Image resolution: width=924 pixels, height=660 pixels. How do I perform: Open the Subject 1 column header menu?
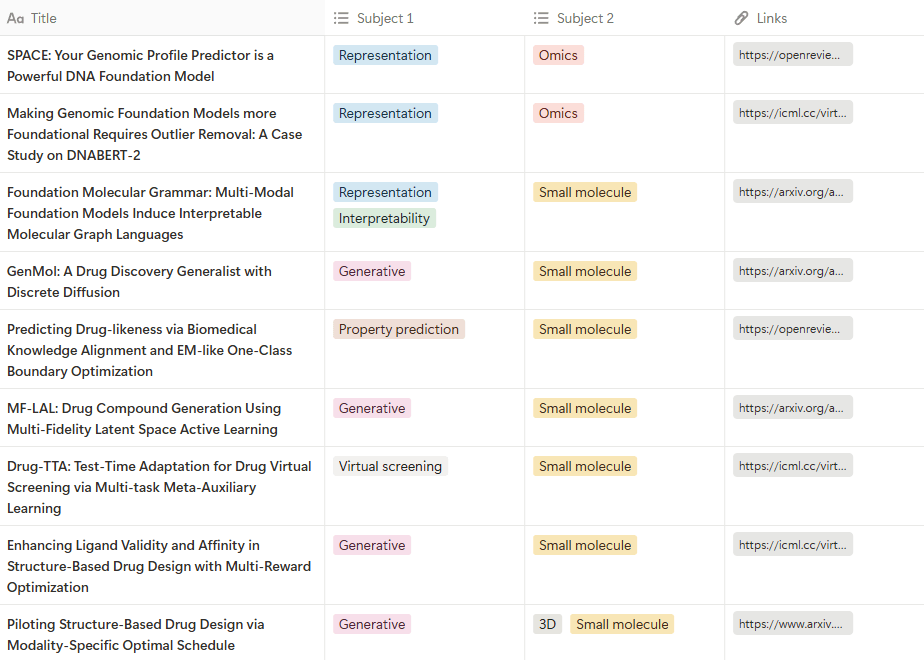point(424,18)
